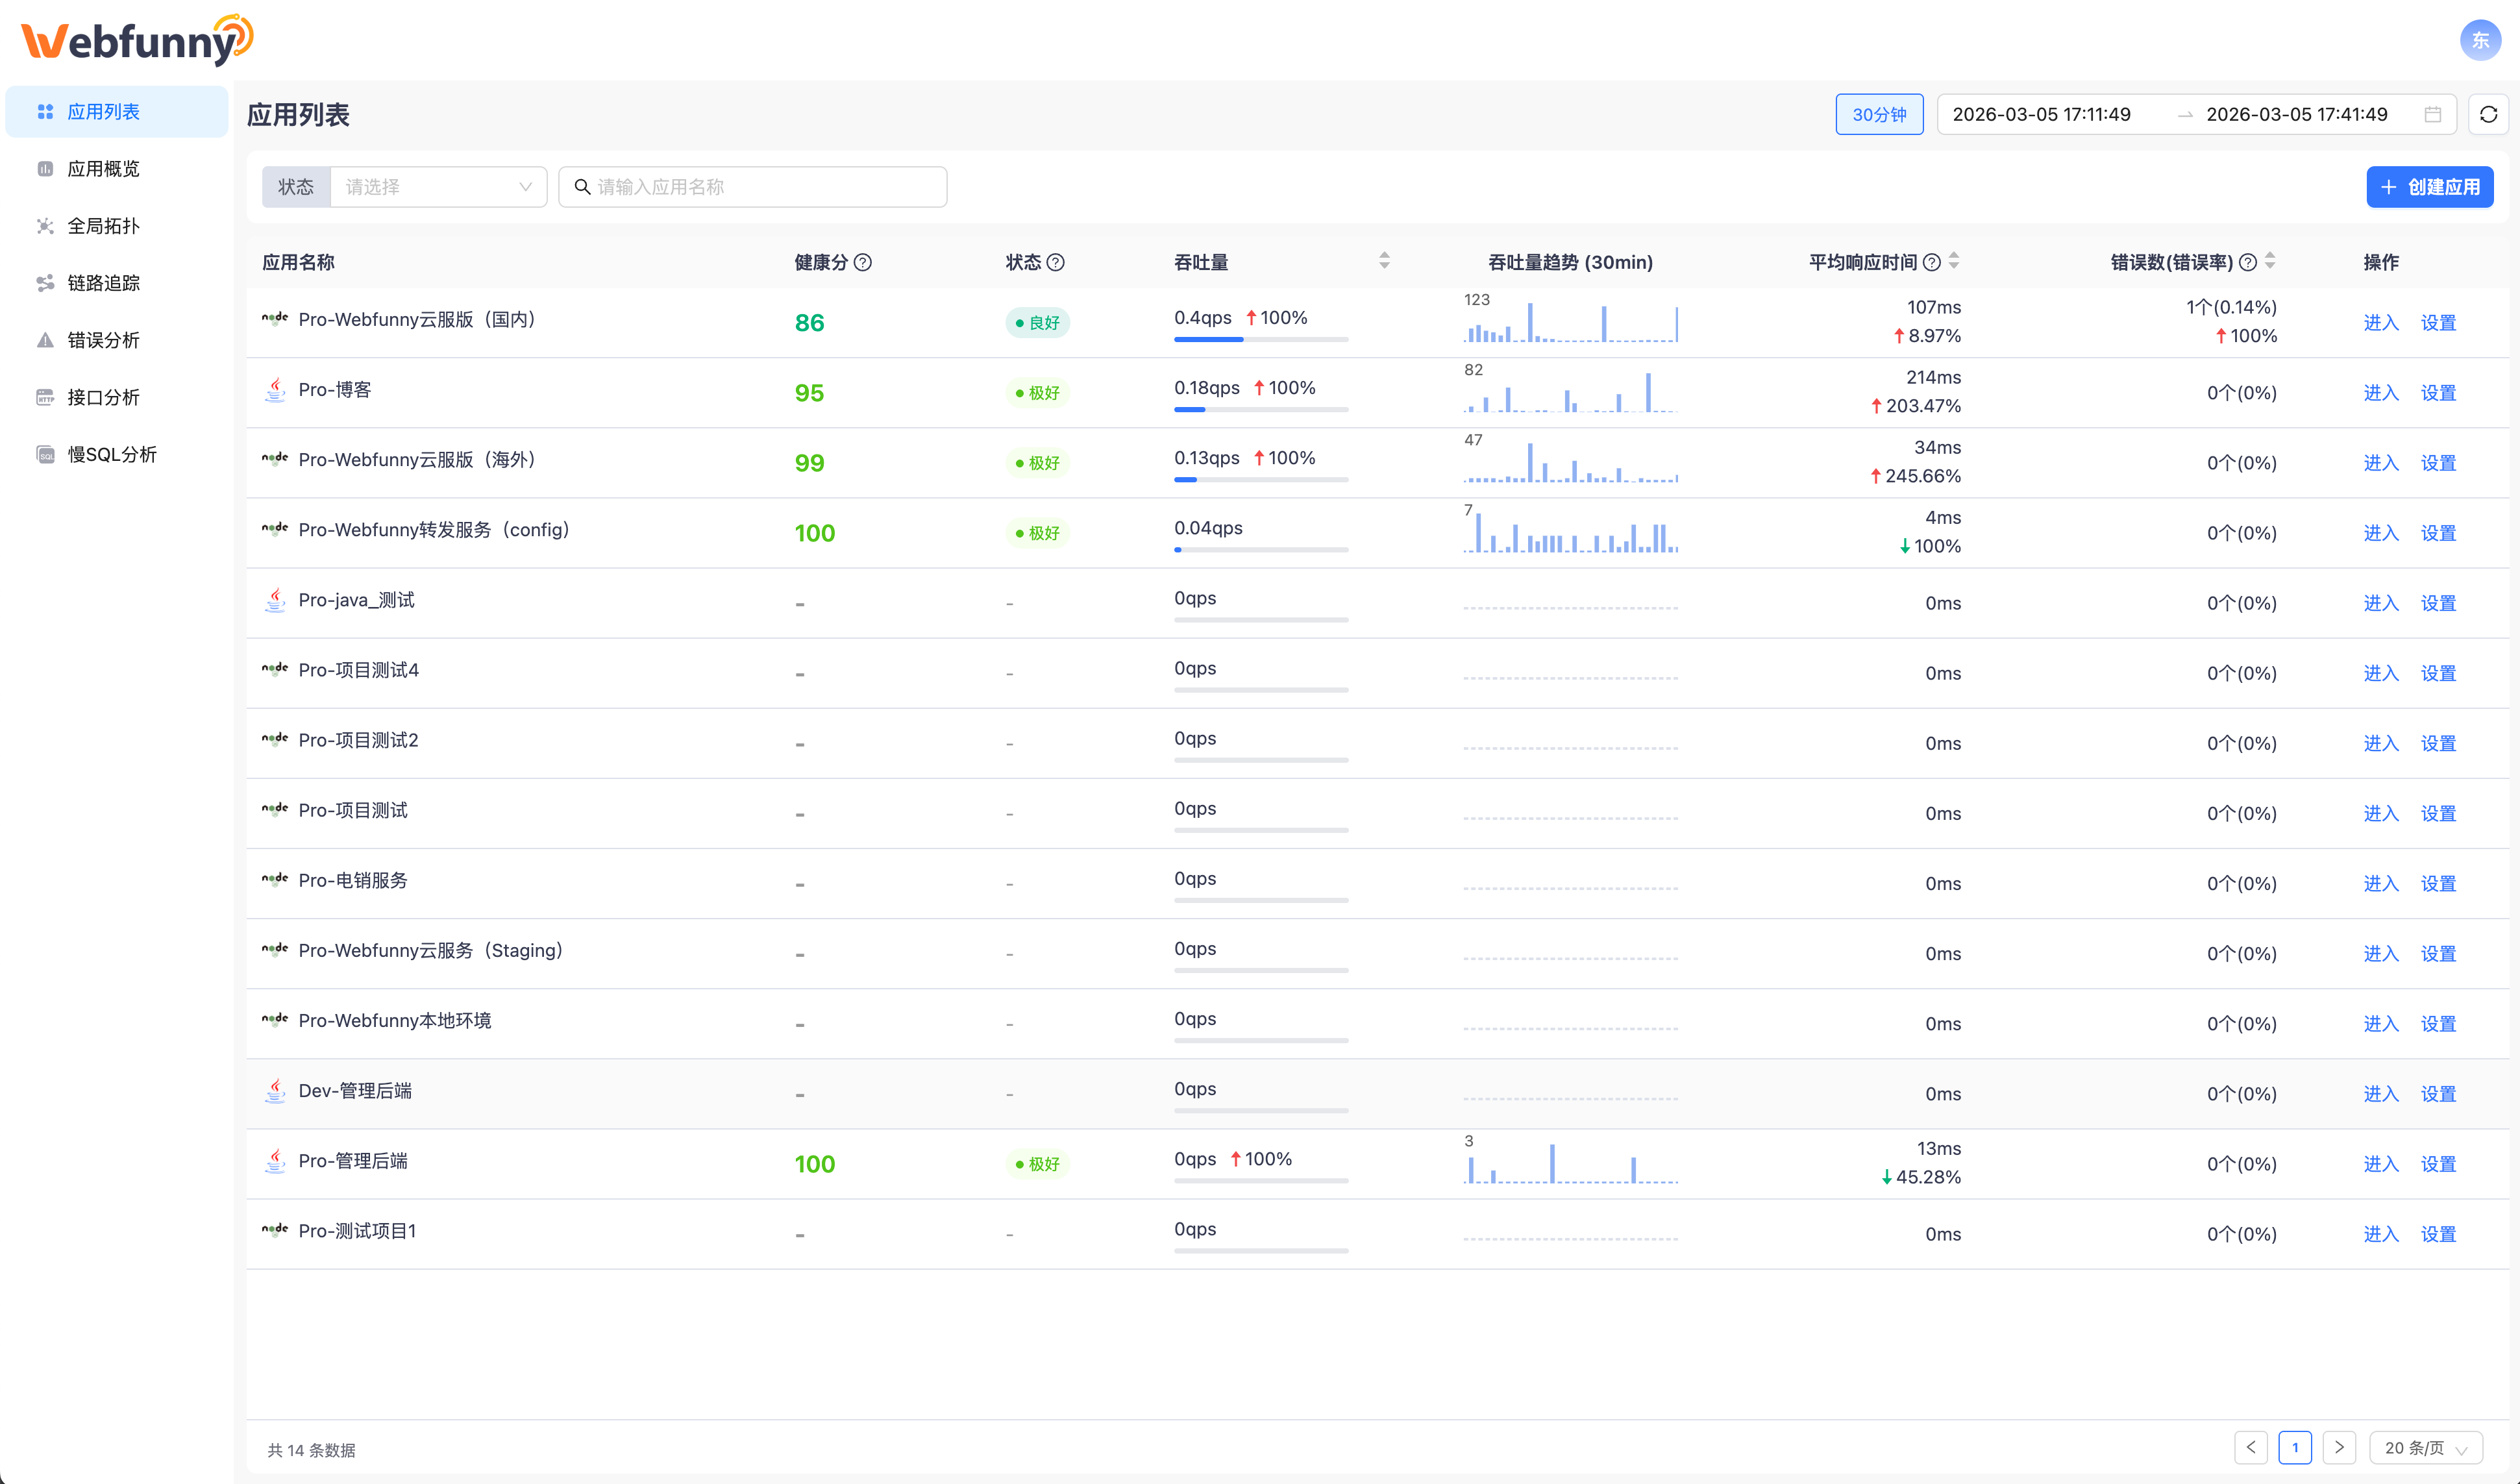The height and width of the screenshot is (1484, 2520).
Task: Click the refresh icon button
Action: click(x=2488, y=114)
